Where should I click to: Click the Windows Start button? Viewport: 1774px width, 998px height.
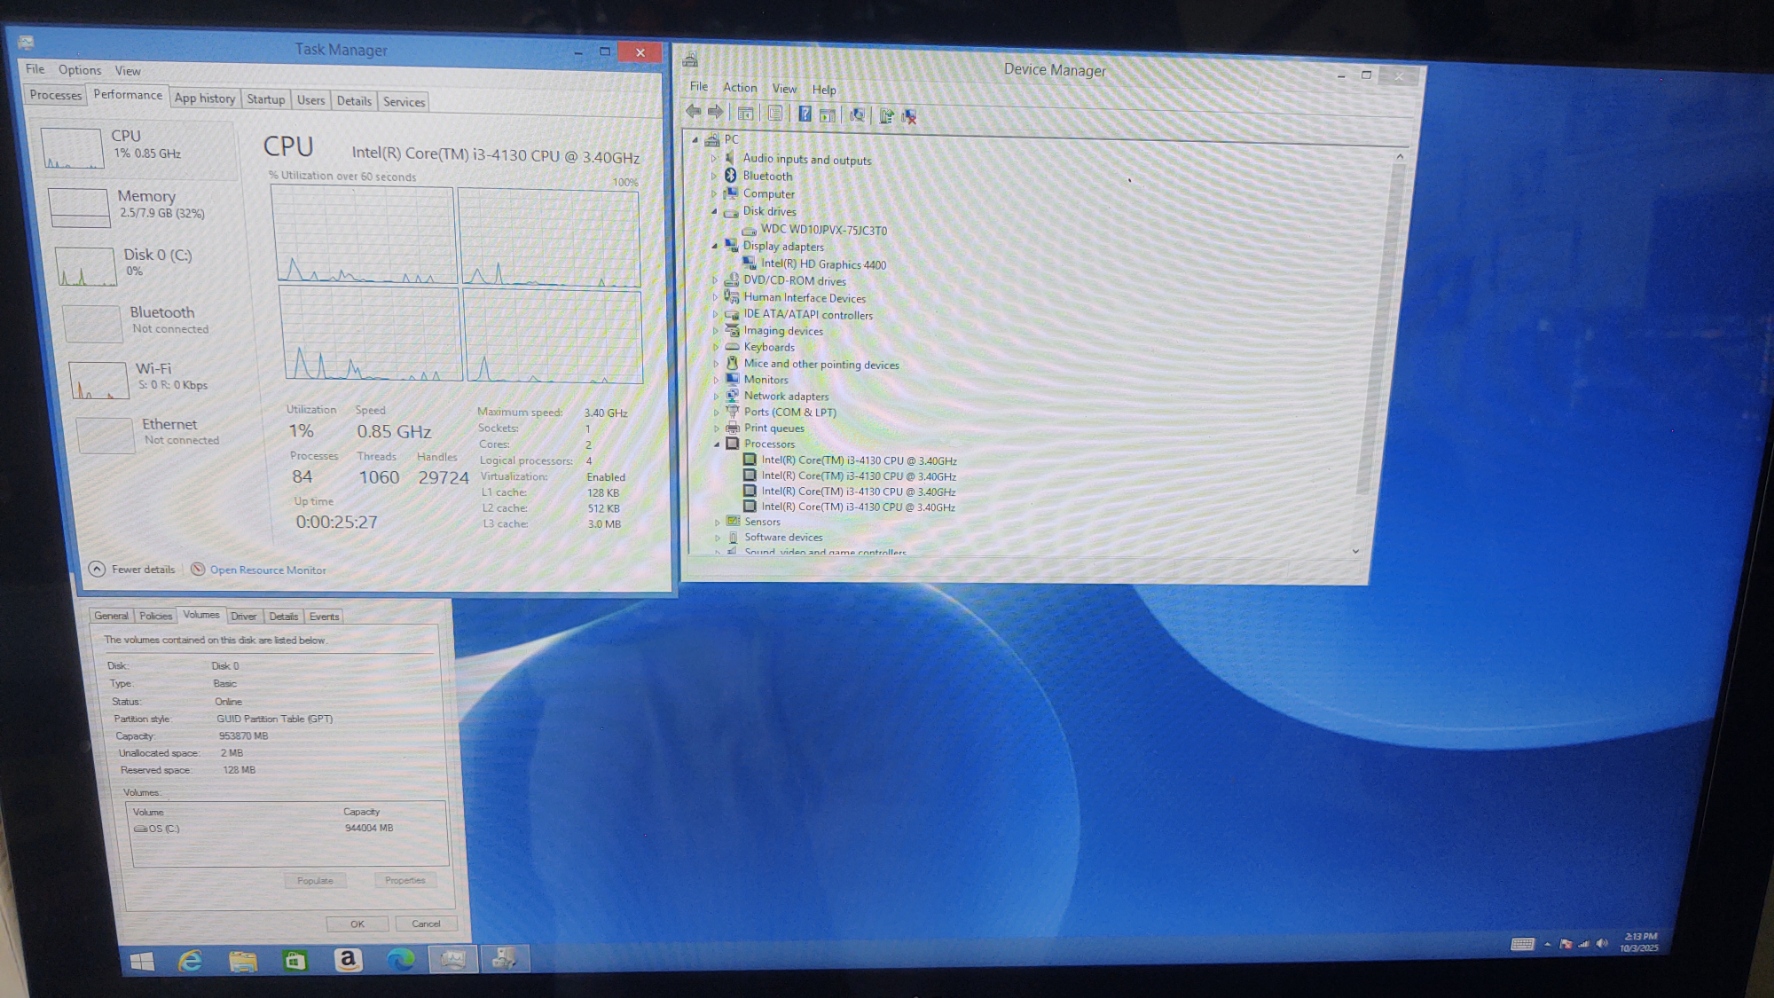coord(142,961)
